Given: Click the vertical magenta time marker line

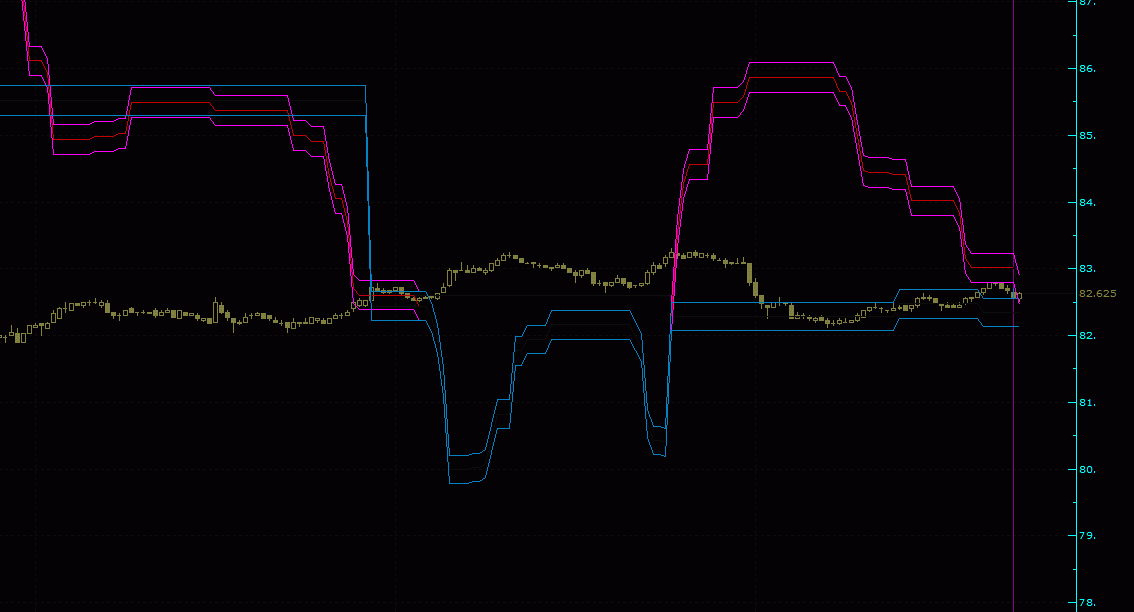Looking at the screenshot, I should 1013,306.
